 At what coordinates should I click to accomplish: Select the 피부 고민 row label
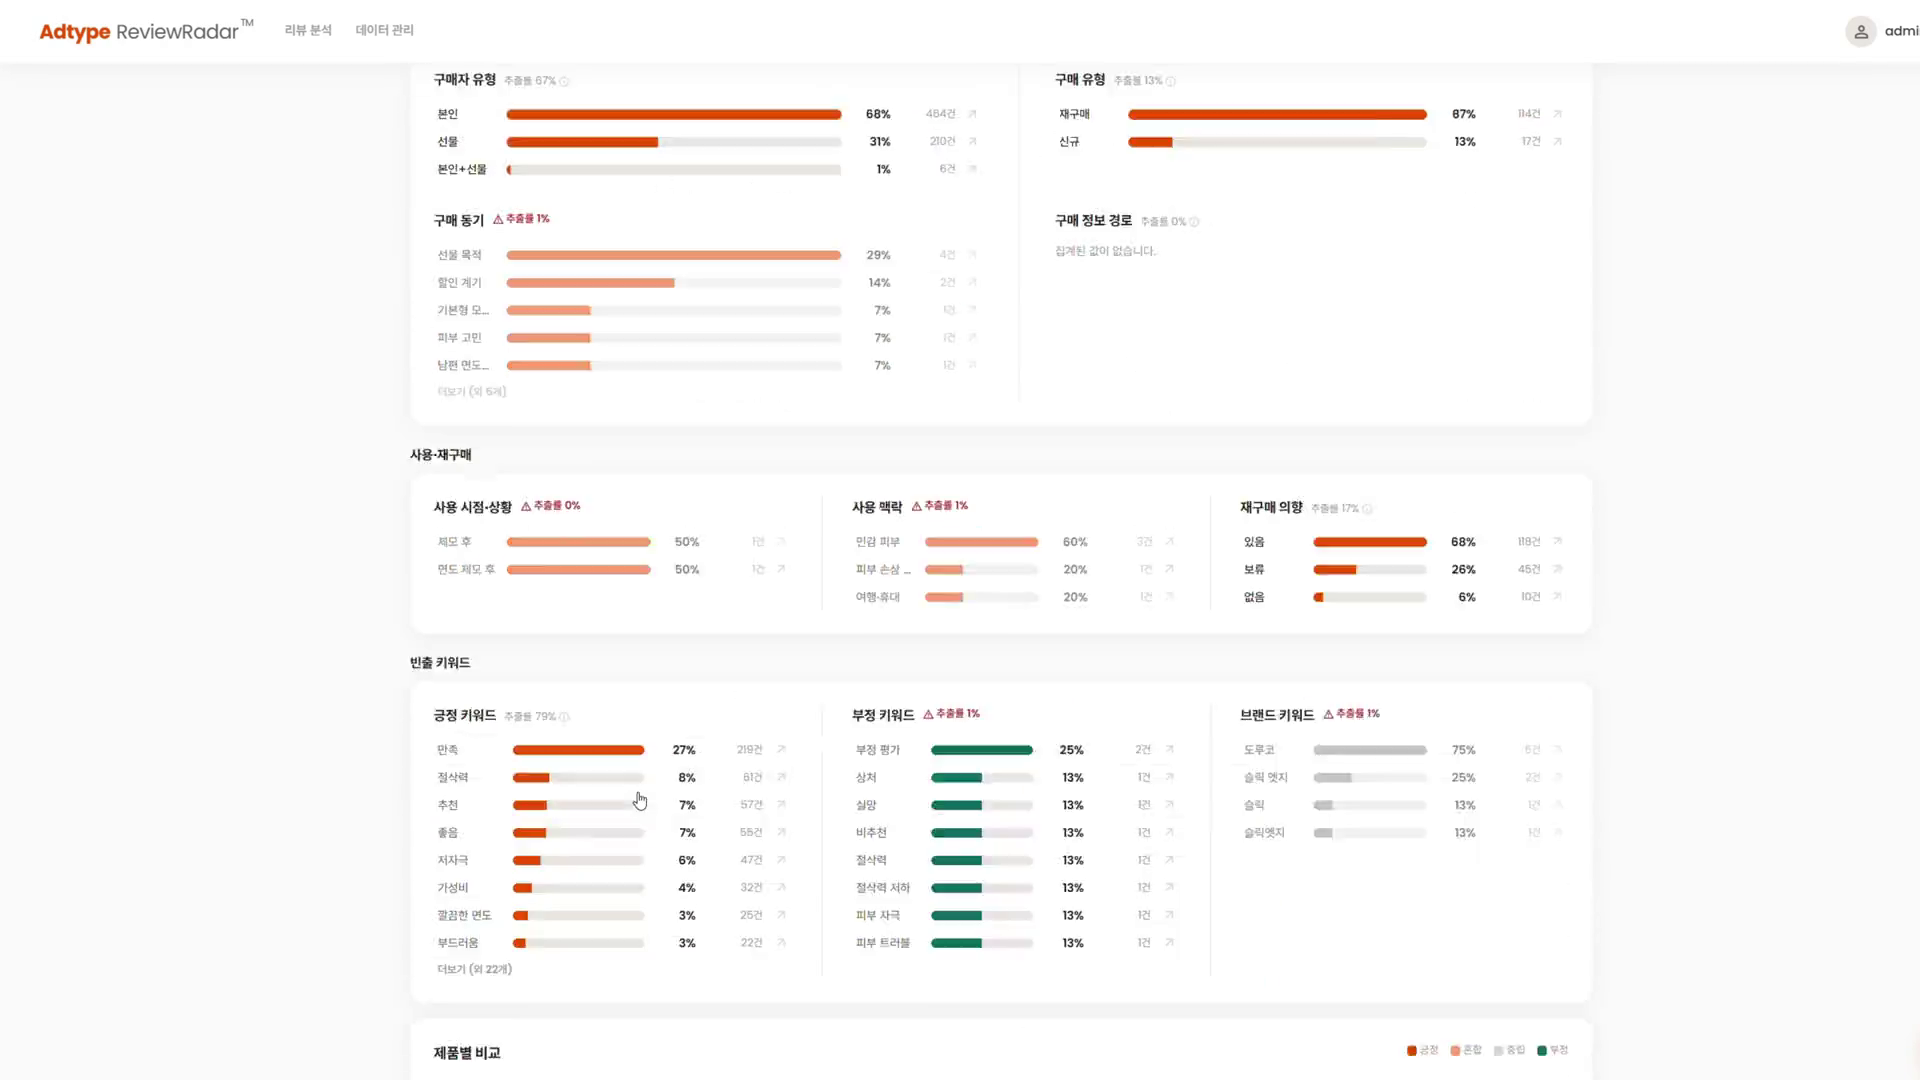(x=459, y=338)
